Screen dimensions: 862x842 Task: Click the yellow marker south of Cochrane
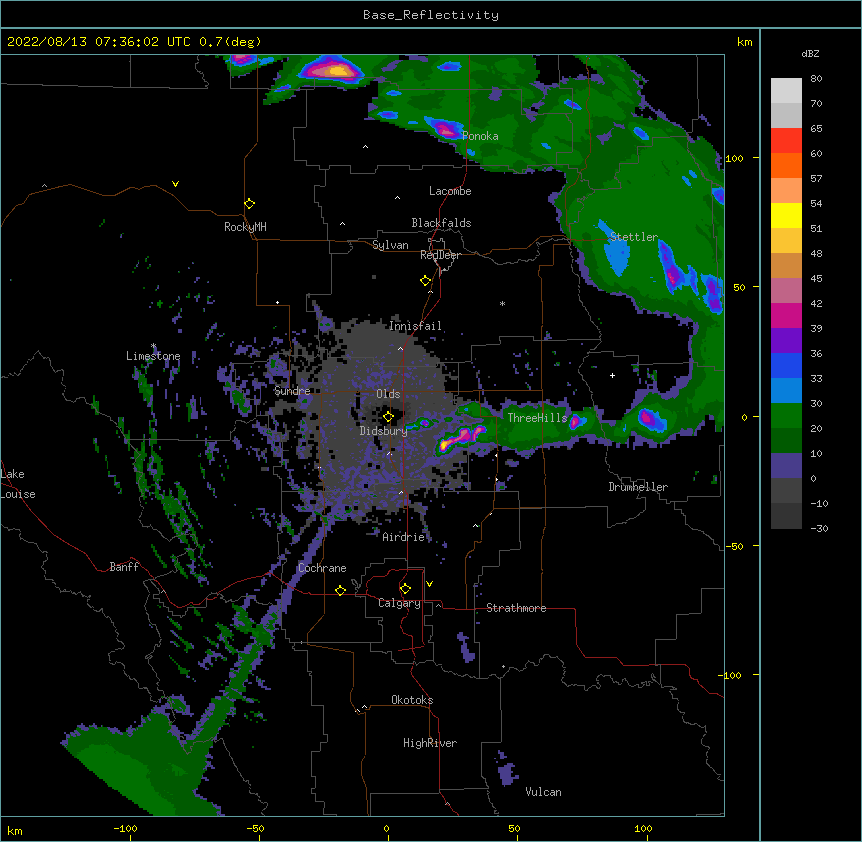(340, 590)
